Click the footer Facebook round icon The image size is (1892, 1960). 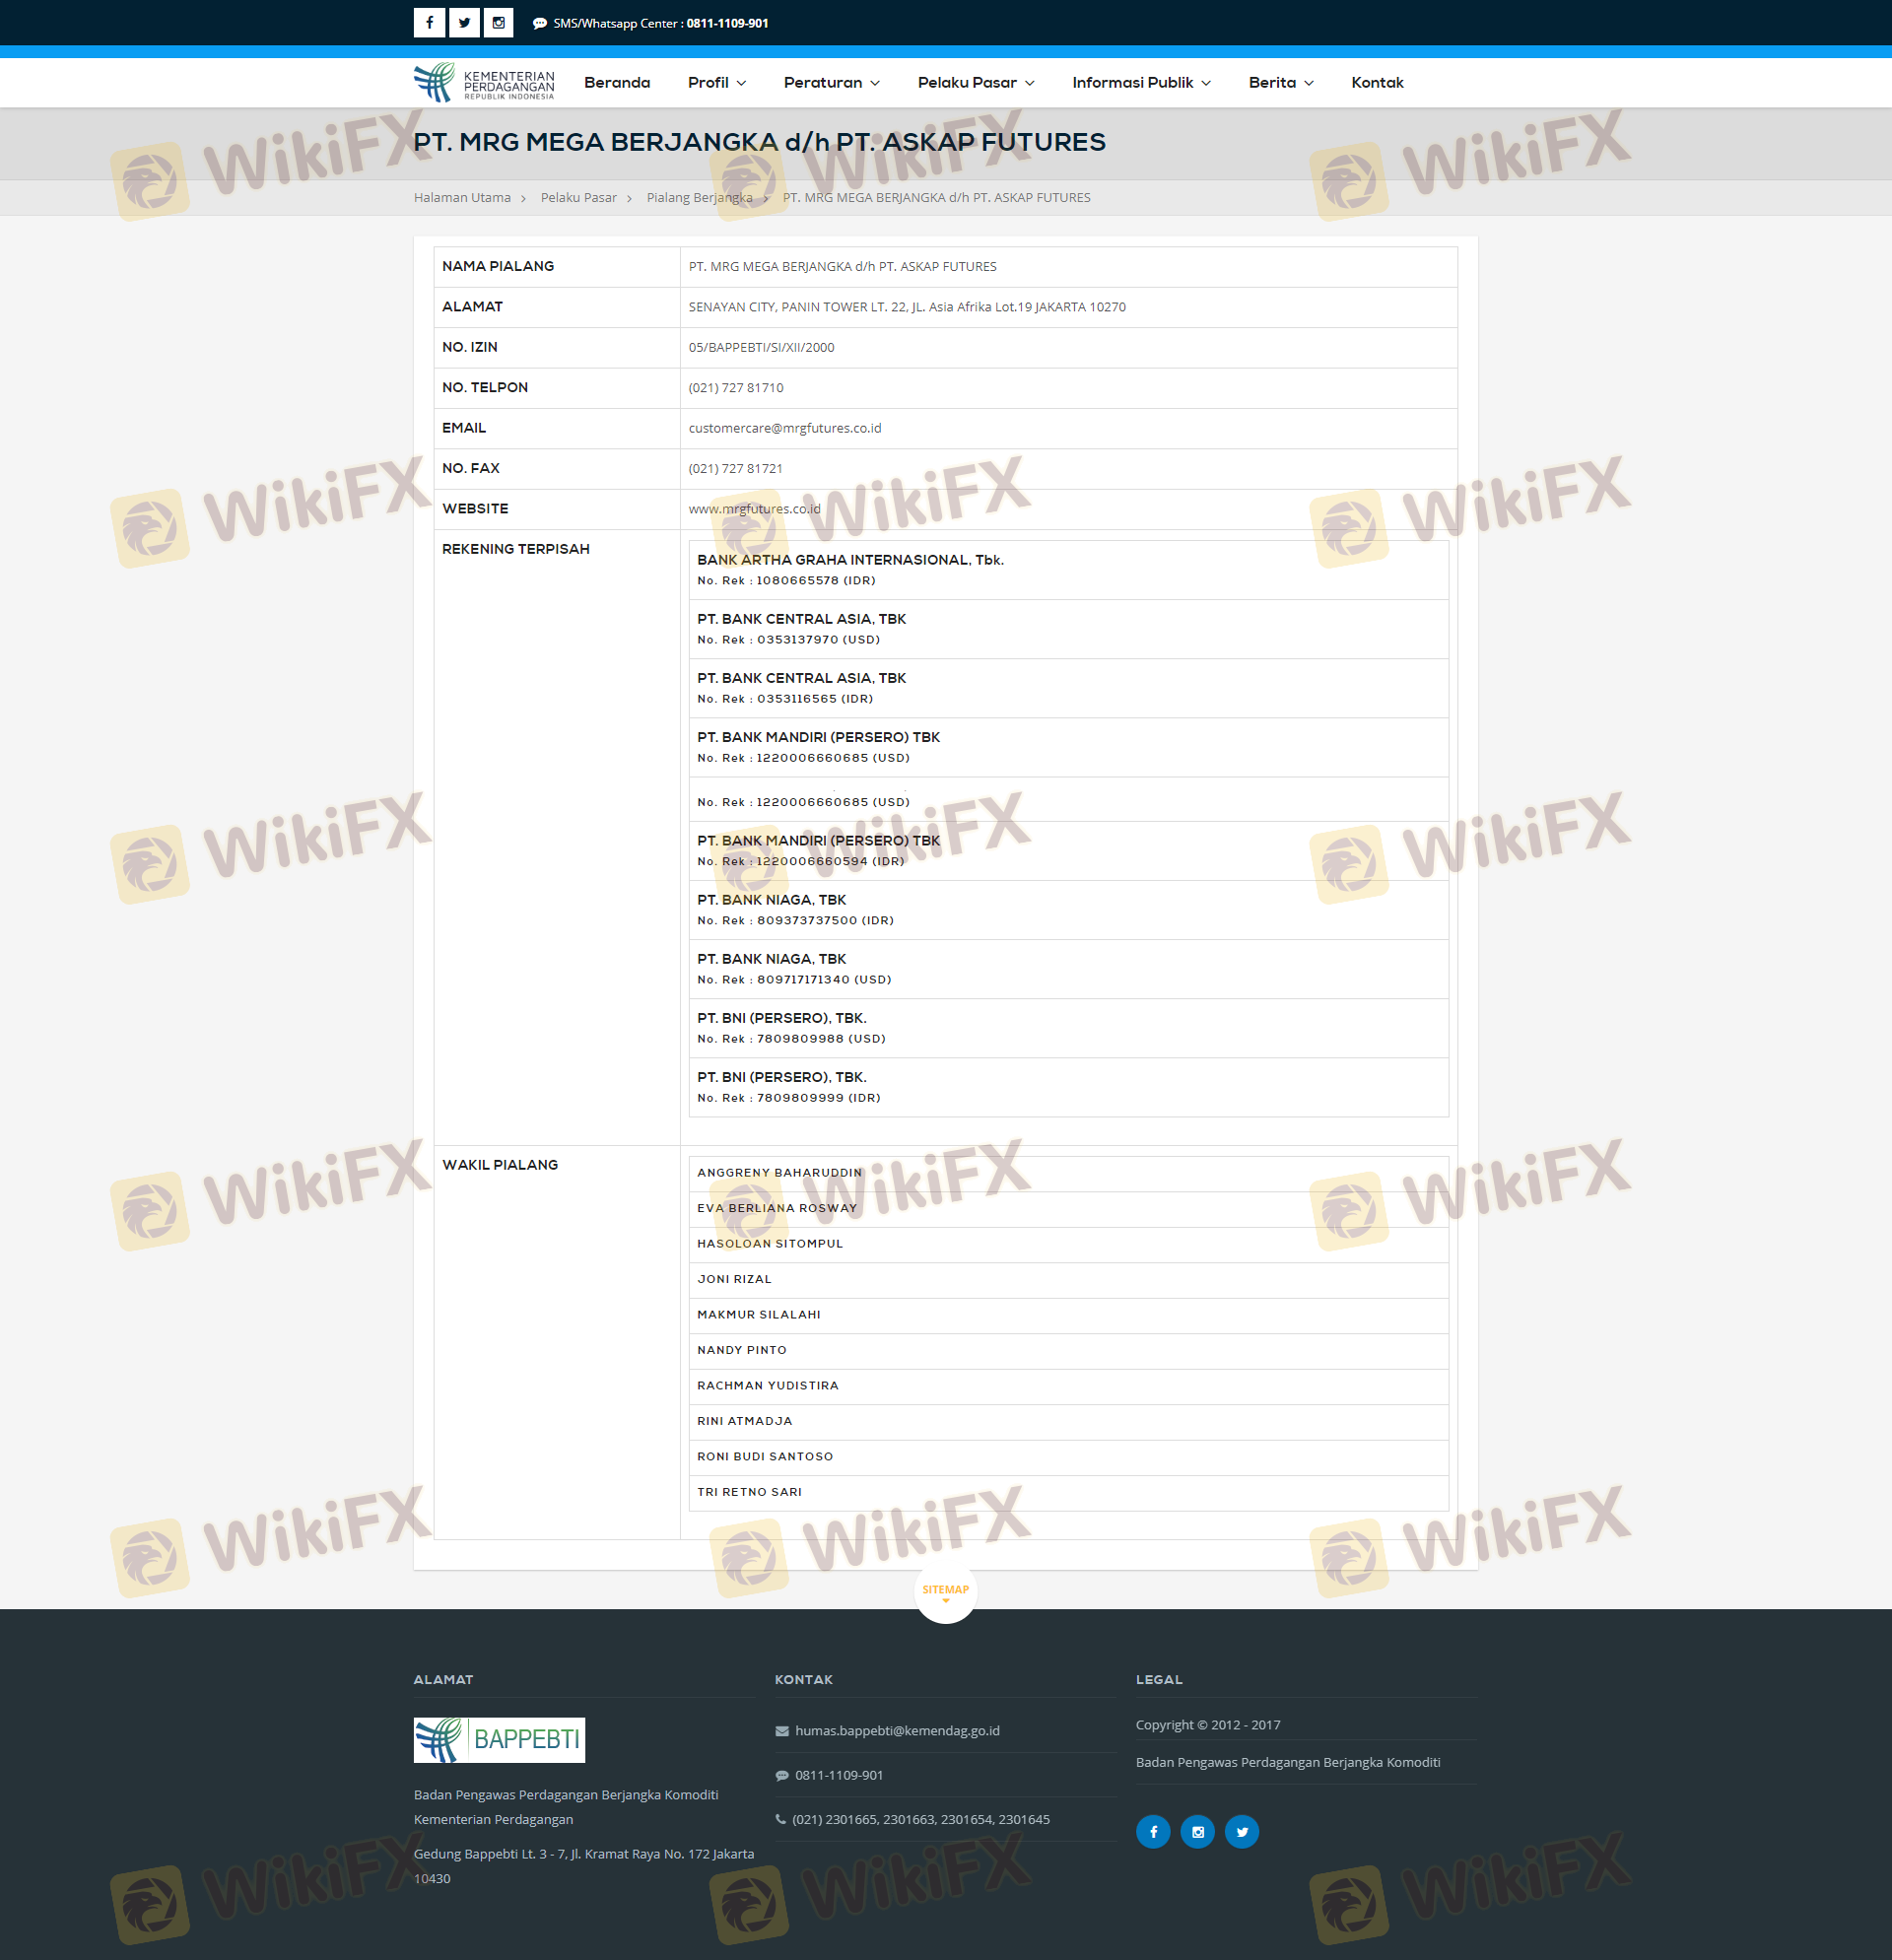[x=1152, y=1831]
